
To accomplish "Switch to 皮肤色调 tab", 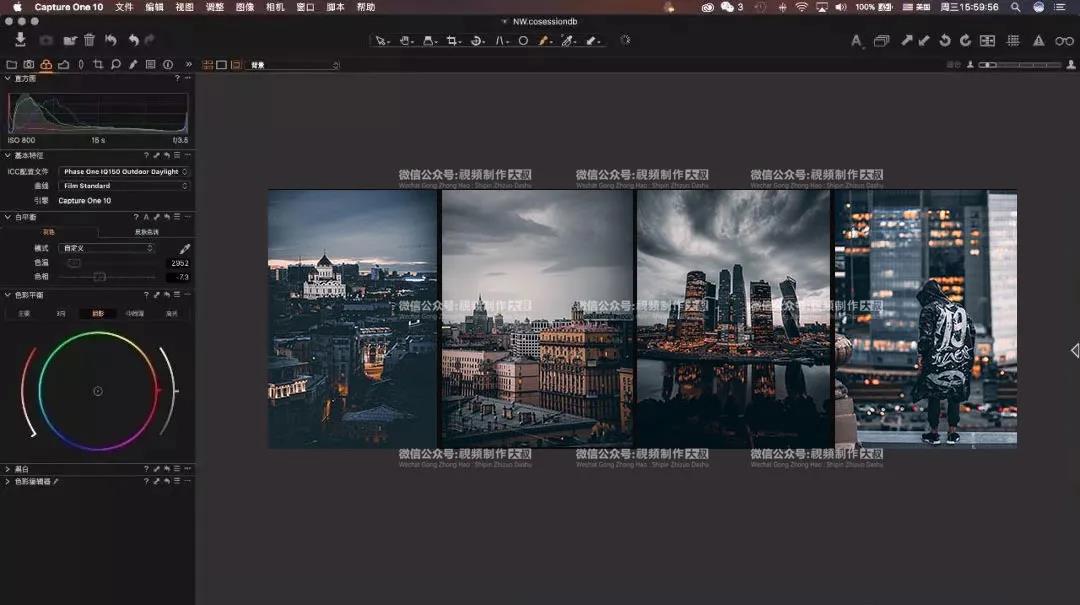I will pos(147,232).
